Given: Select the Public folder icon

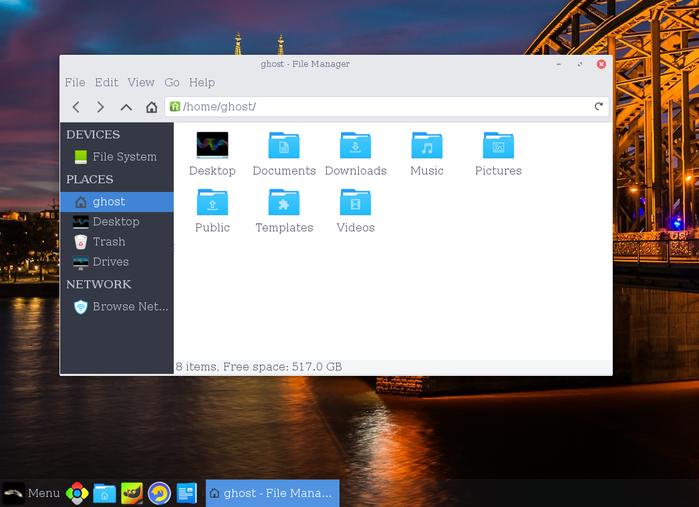Looking at the screenshot, I should (212, 203).
